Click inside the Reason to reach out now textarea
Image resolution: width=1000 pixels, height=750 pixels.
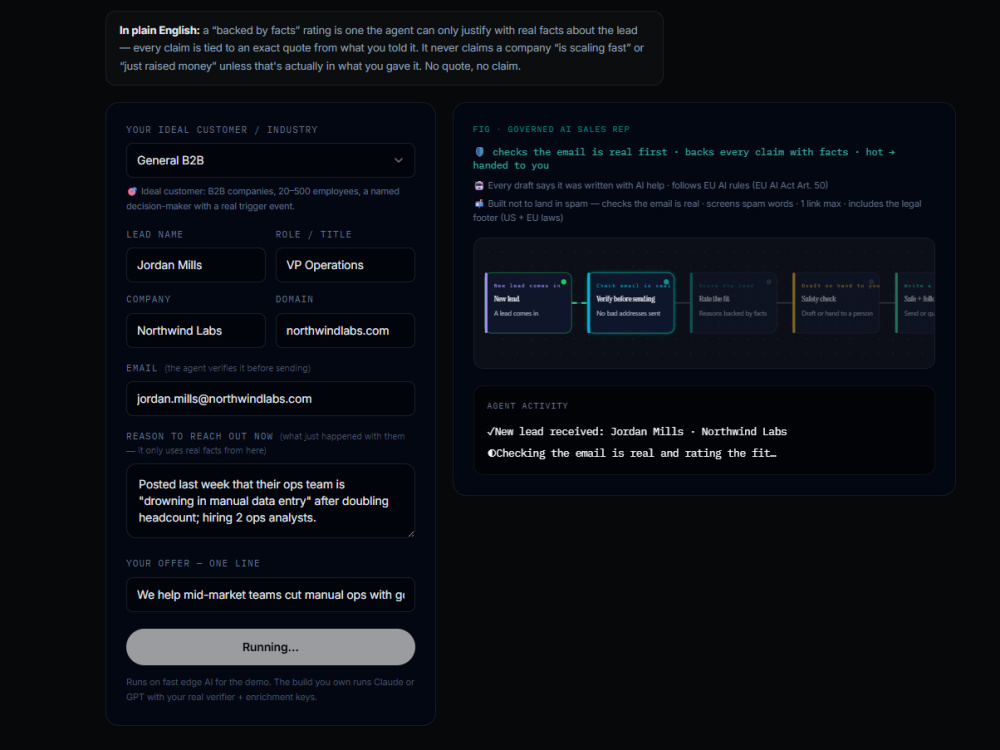(270, 501)
